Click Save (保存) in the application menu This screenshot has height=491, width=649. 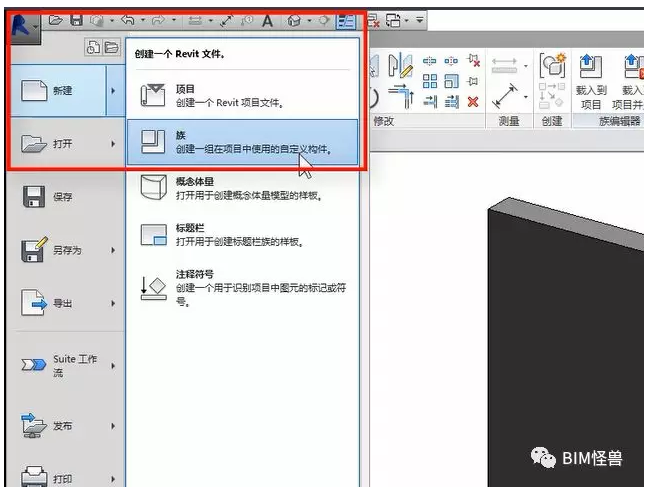tap(60, 197)
